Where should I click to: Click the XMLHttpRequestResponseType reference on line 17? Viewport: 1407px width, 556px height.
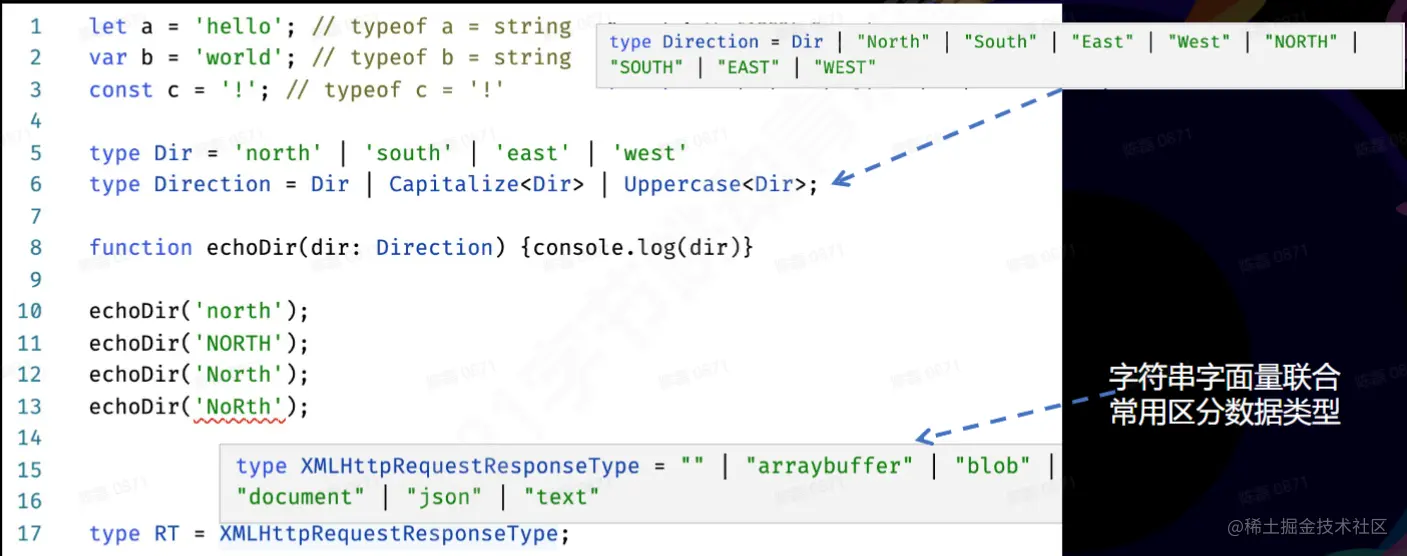388,533
